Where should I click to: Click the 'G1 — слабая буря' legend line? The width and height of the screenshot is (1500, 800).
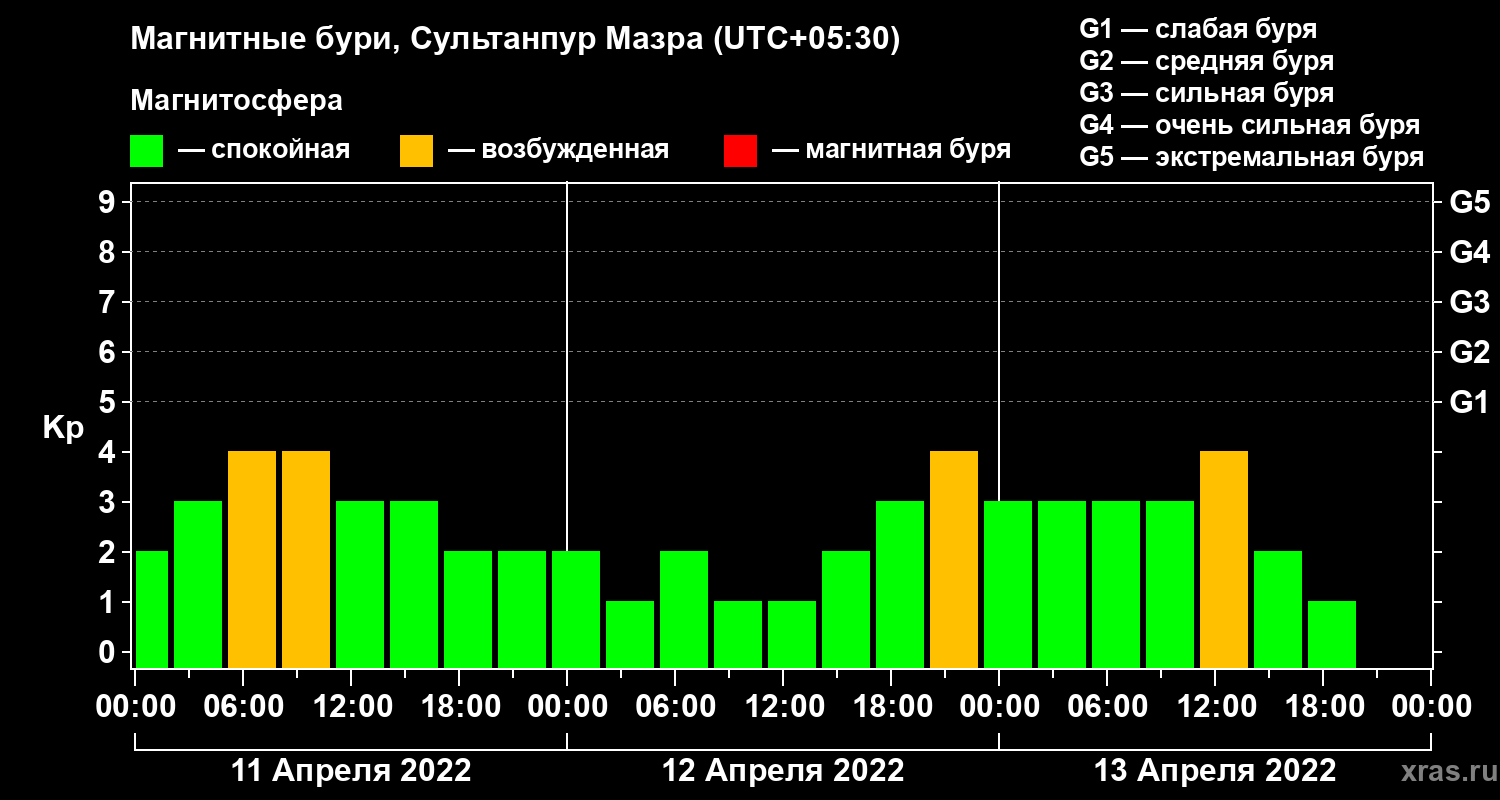pos(1198,29)
